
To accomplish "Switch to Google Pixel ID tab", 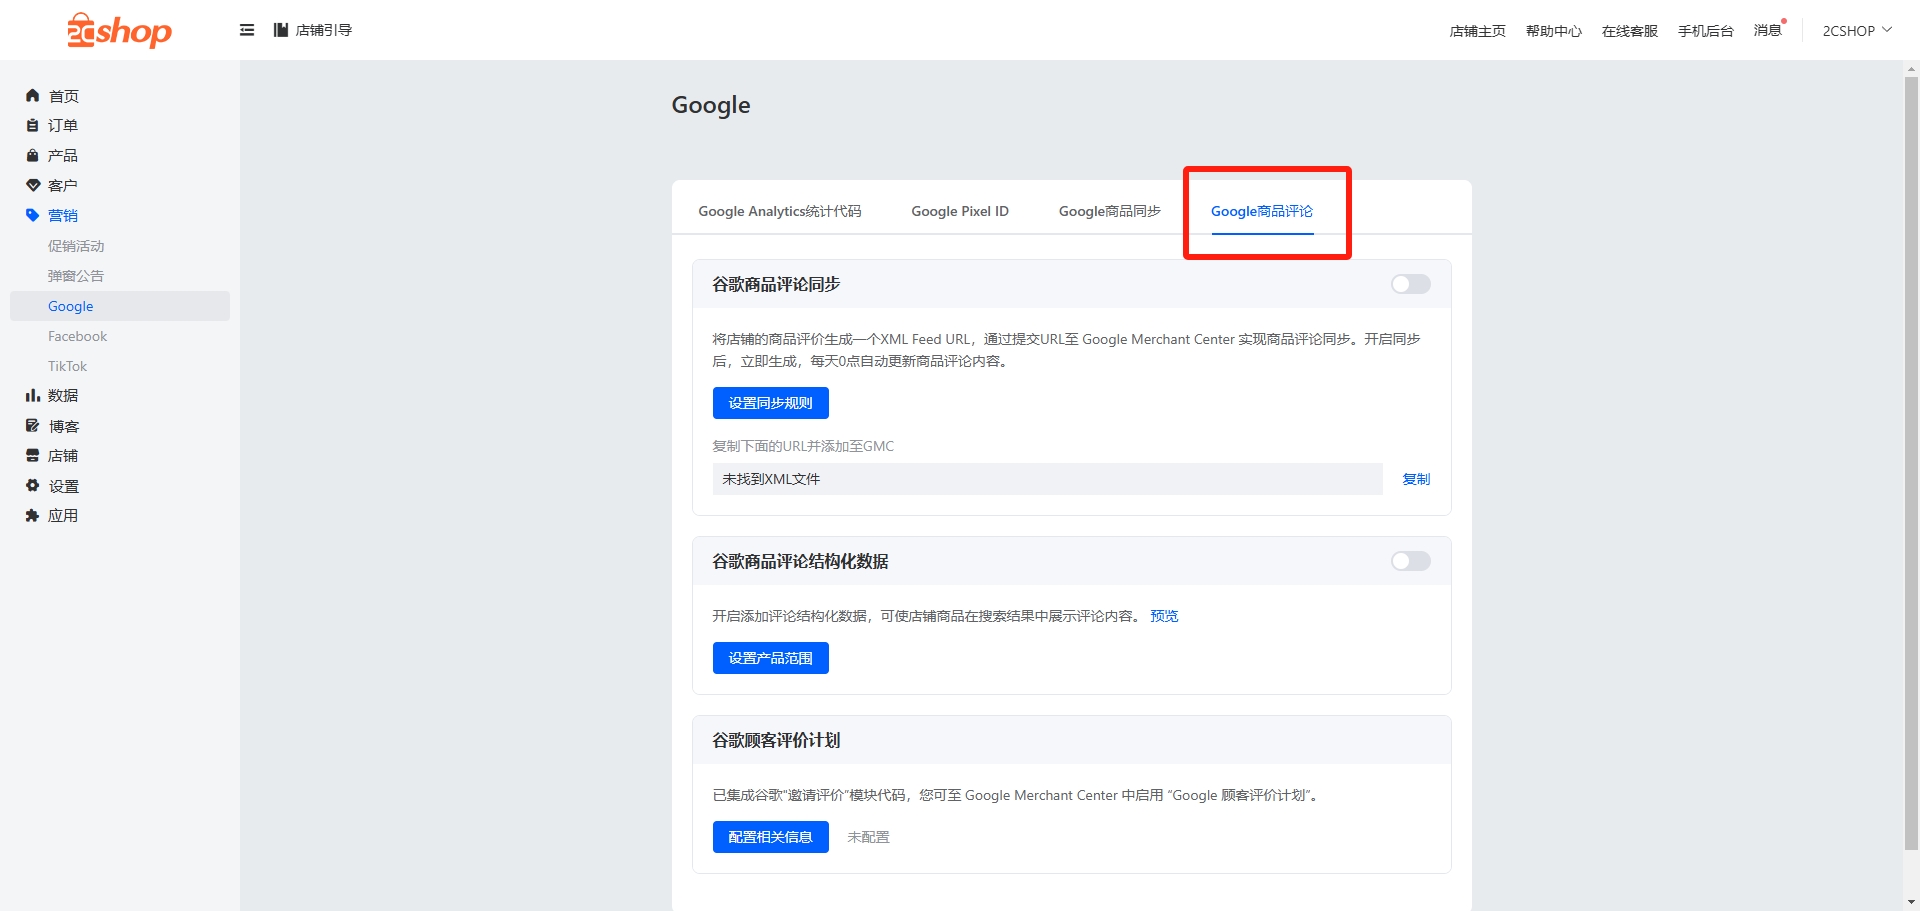I will tap(960, 211).
